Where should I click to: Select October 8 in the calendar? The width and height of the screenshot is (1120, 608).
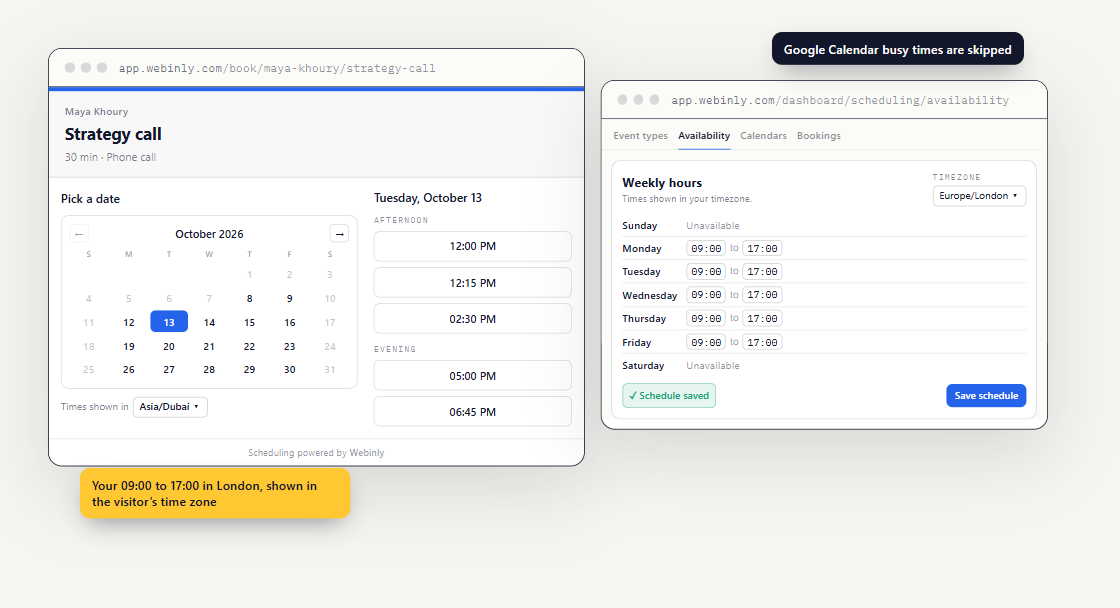pyautogui.click(x=249, y=299)
